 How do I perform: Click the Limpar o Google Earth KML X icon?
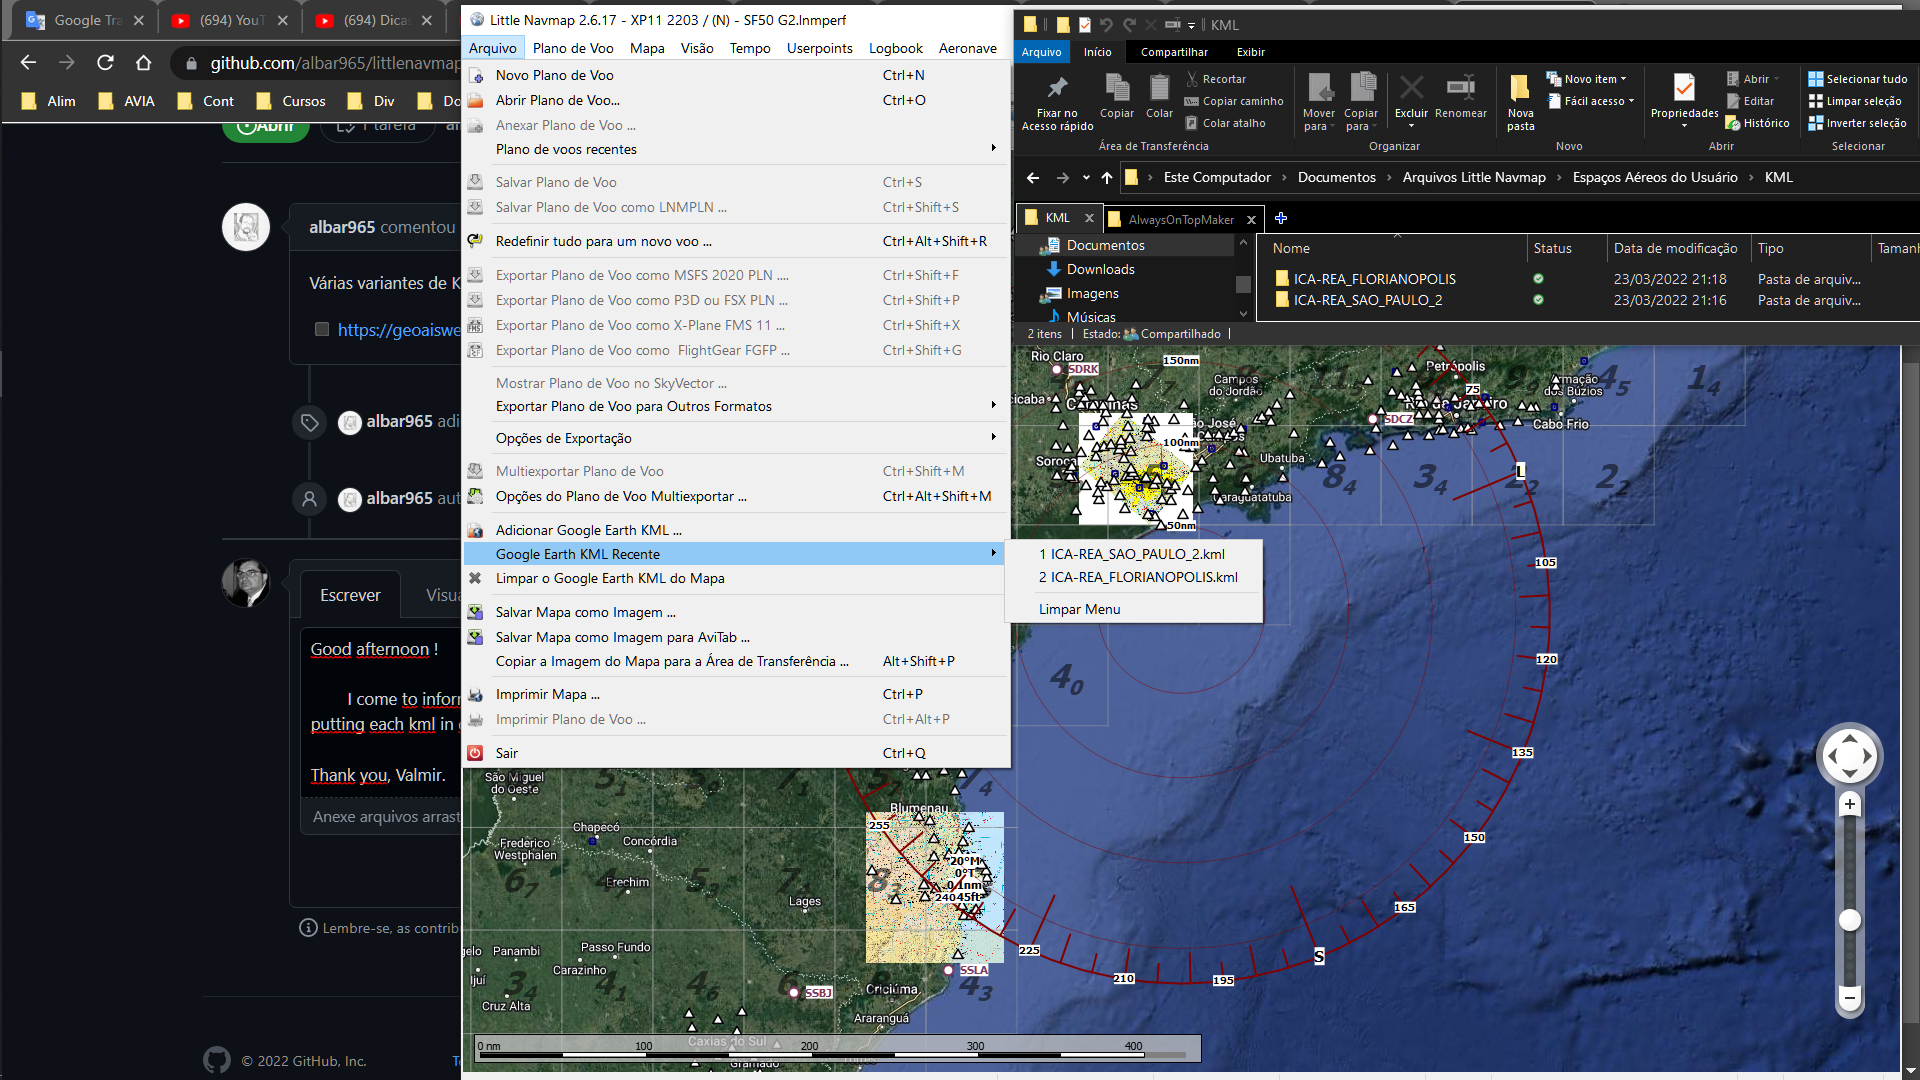(x=476, y=578)
